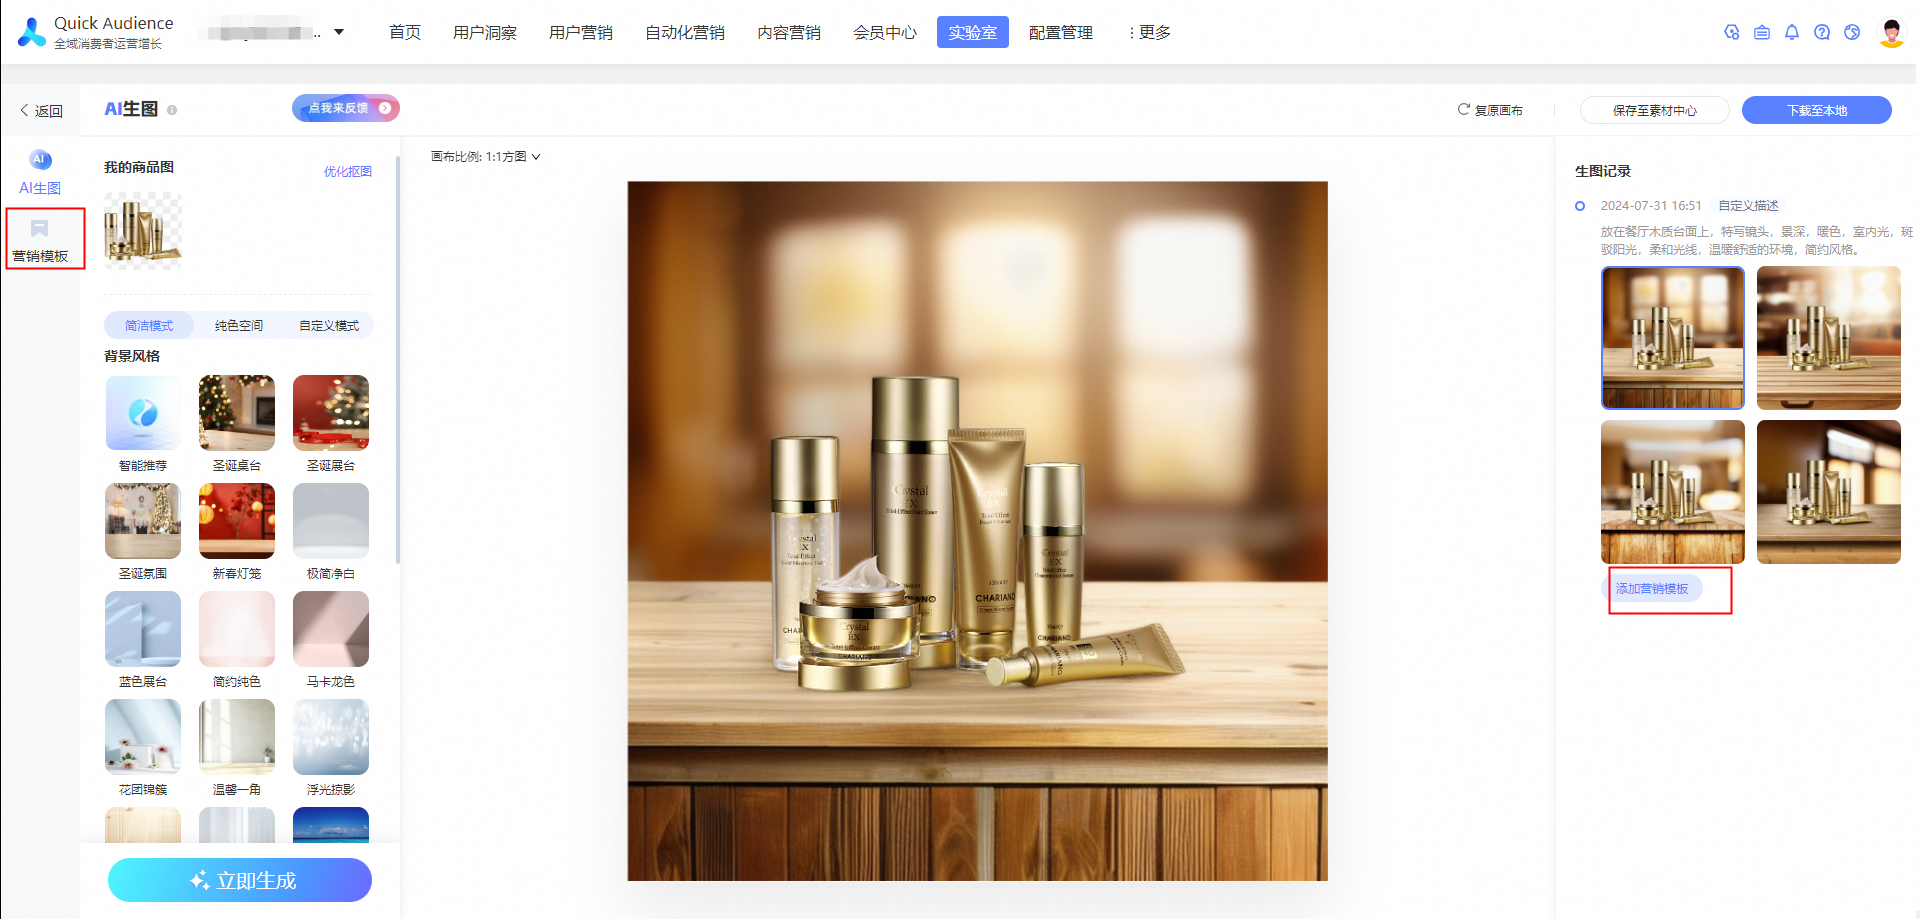
Task: Click the Quick Audience logo icon
Action: pyautogui.click(x=32, y=32)
